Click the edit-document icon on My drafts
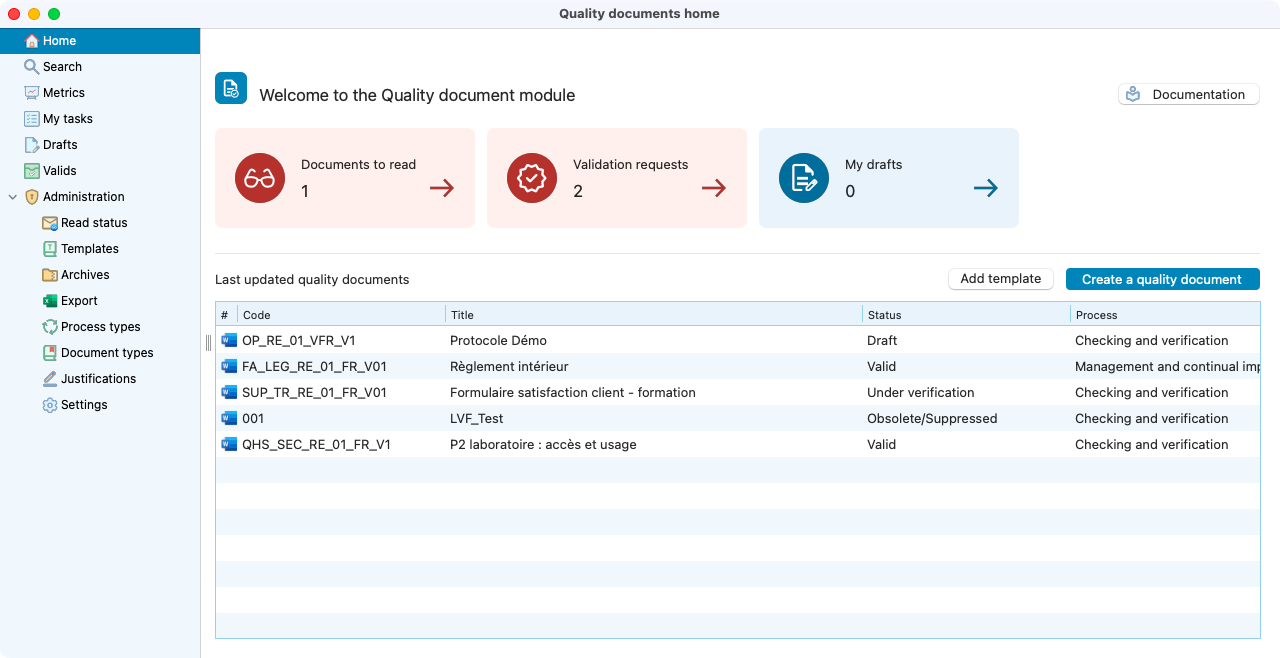Image resolution: width=1280 pixels, height=658 pixels. [804, 178]
